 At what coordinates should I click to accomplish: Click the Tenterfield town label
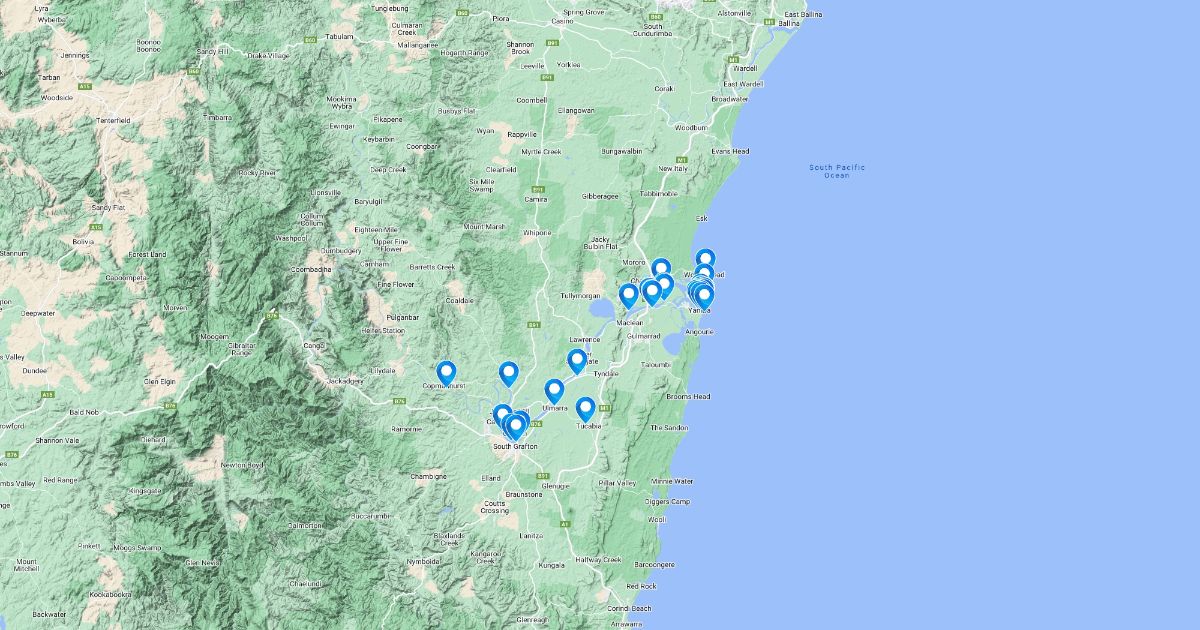coord(114,120)
